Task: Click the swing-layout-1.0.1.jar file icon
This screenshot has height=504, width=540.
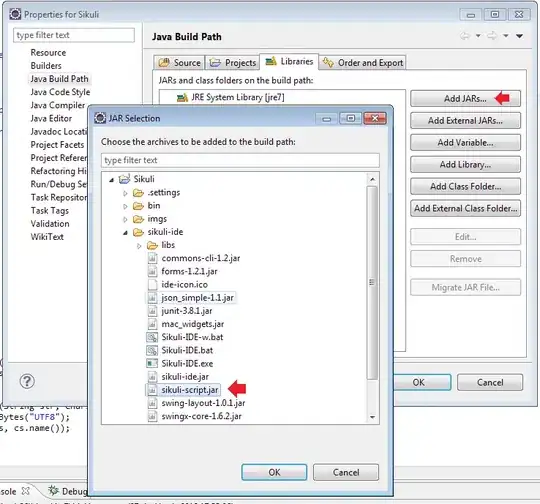Action: pyautogui.click(x=152, y=403)
